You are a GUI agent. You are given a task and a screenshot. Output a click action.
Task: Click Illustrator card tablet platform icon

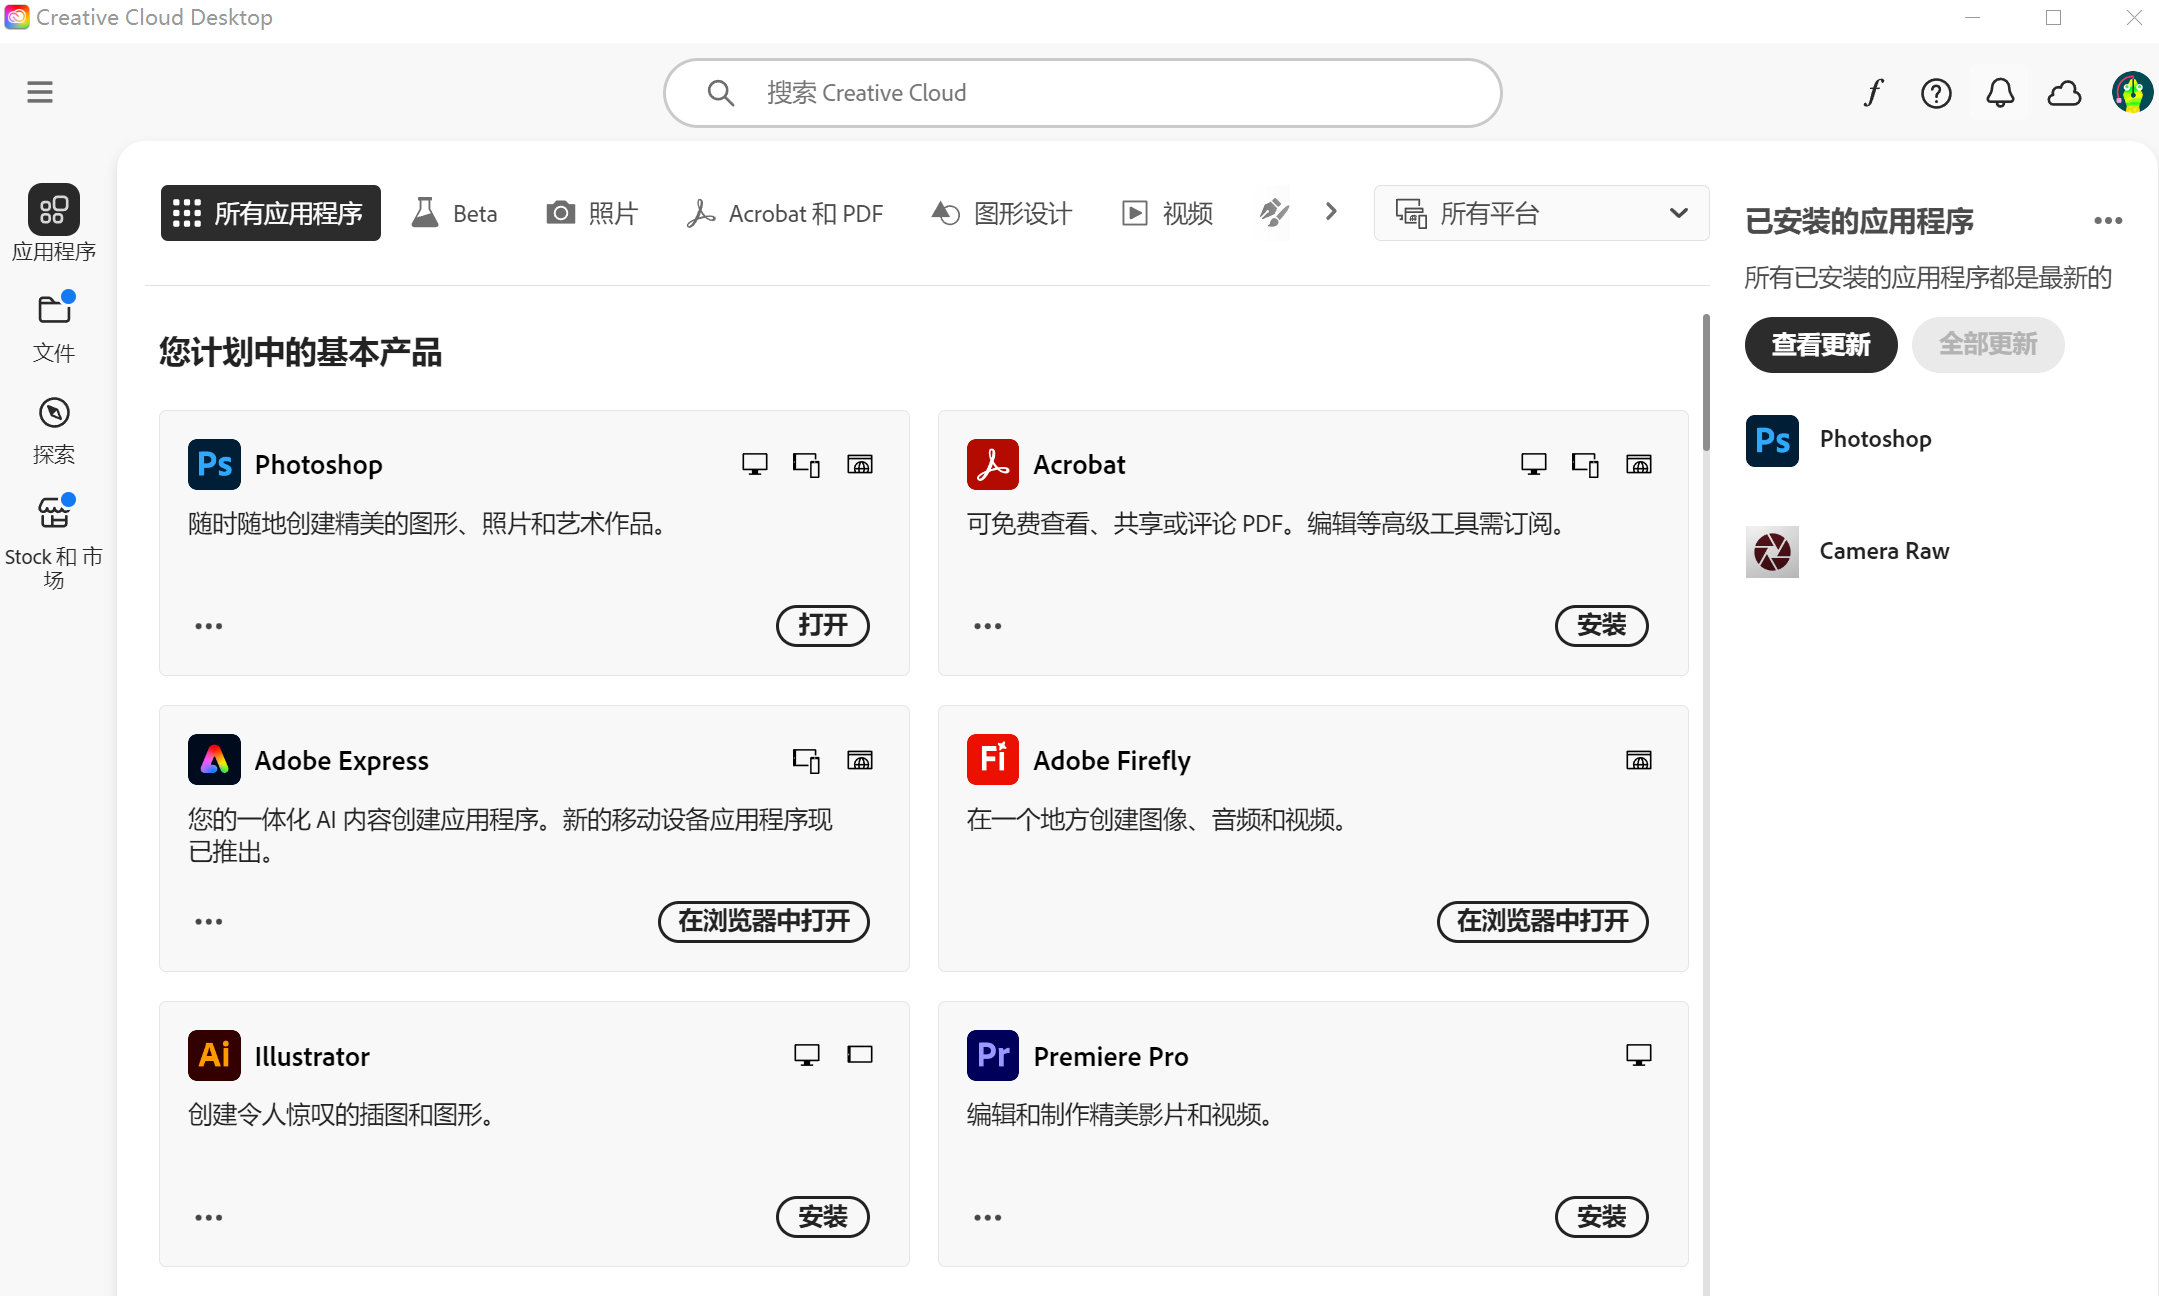(x=860, y=1054)
